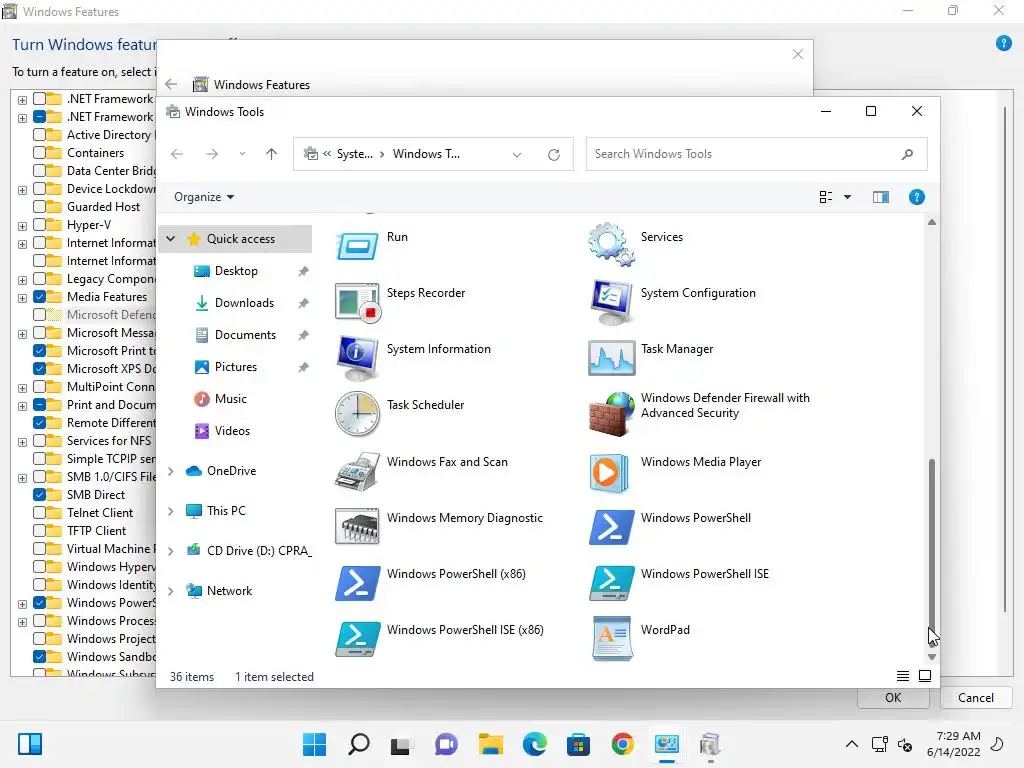This screenshot has height=768, width=1024.
Task: Open the Run tool icon
Action: coord(357,245)
